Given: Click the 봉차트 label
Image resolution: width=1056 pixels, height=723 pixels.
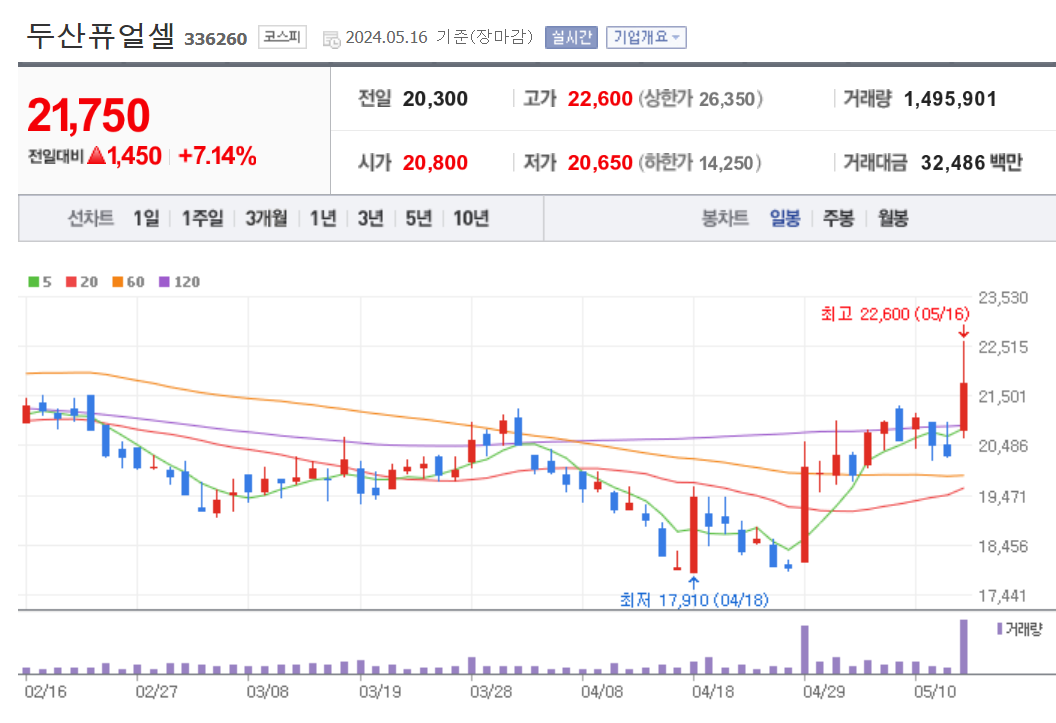Looking at the screenshot, I should (x=725, y=218).
